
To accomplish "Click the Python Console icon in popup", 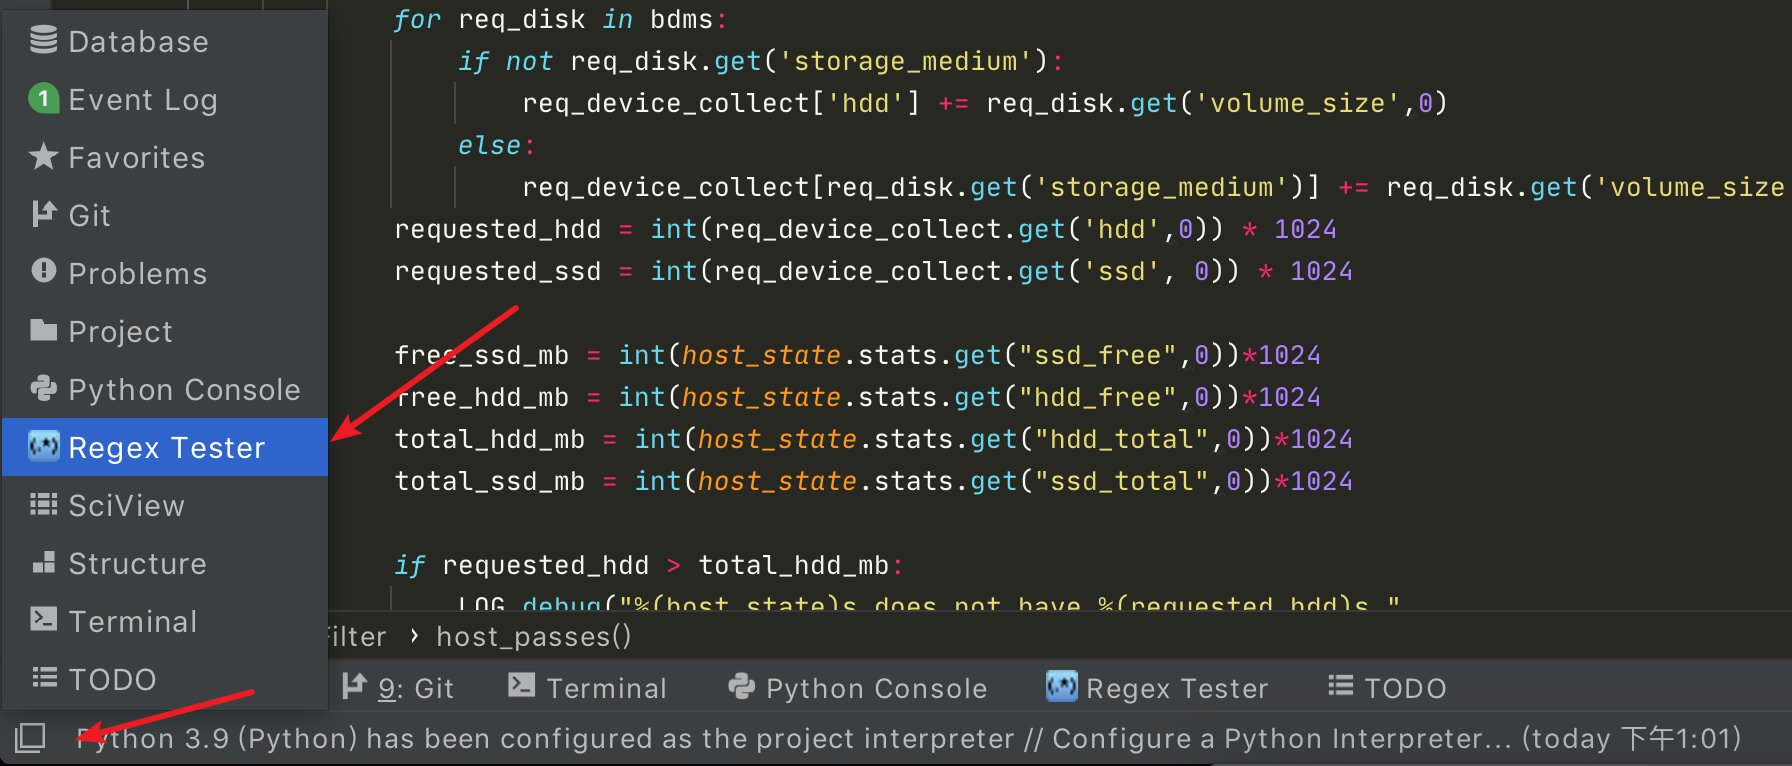I will pos(43,389).
